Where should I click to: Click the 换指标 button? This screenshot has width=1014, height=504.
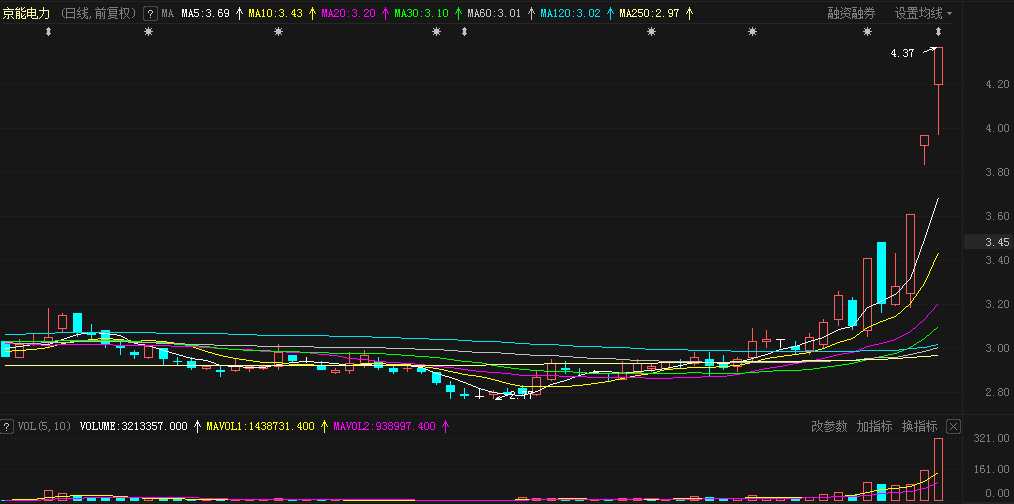click(x=919, y=427)
